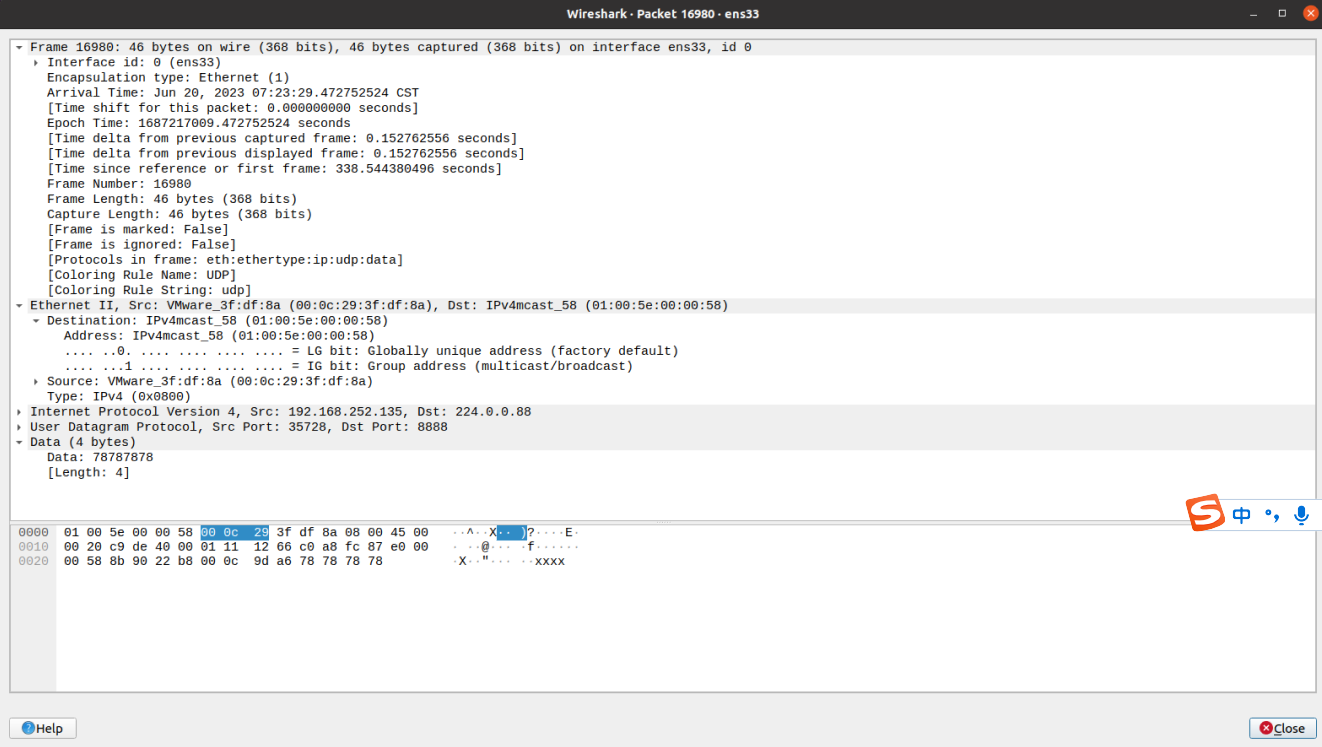Image resolution: width=1322 pixels, height=747 pixels.
Task: Select the Capture Length: 46 bytes row
Action: click(x=664, y=214)
